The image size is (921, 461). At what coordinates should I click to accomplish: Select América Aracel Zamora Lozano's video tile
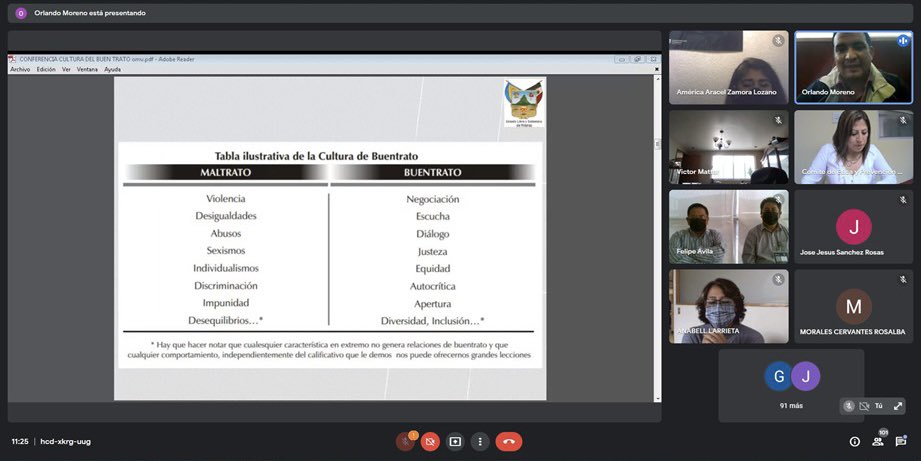(x=729, y=68)
